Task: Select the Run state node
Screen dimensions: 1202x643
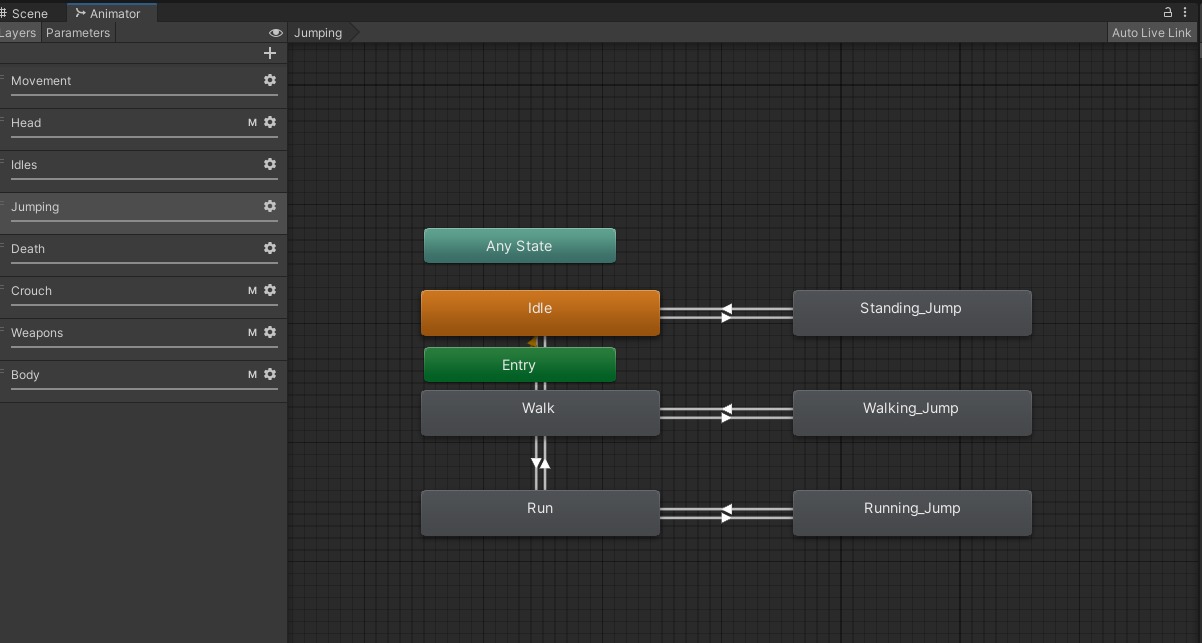Action: (x=540, y=513)
